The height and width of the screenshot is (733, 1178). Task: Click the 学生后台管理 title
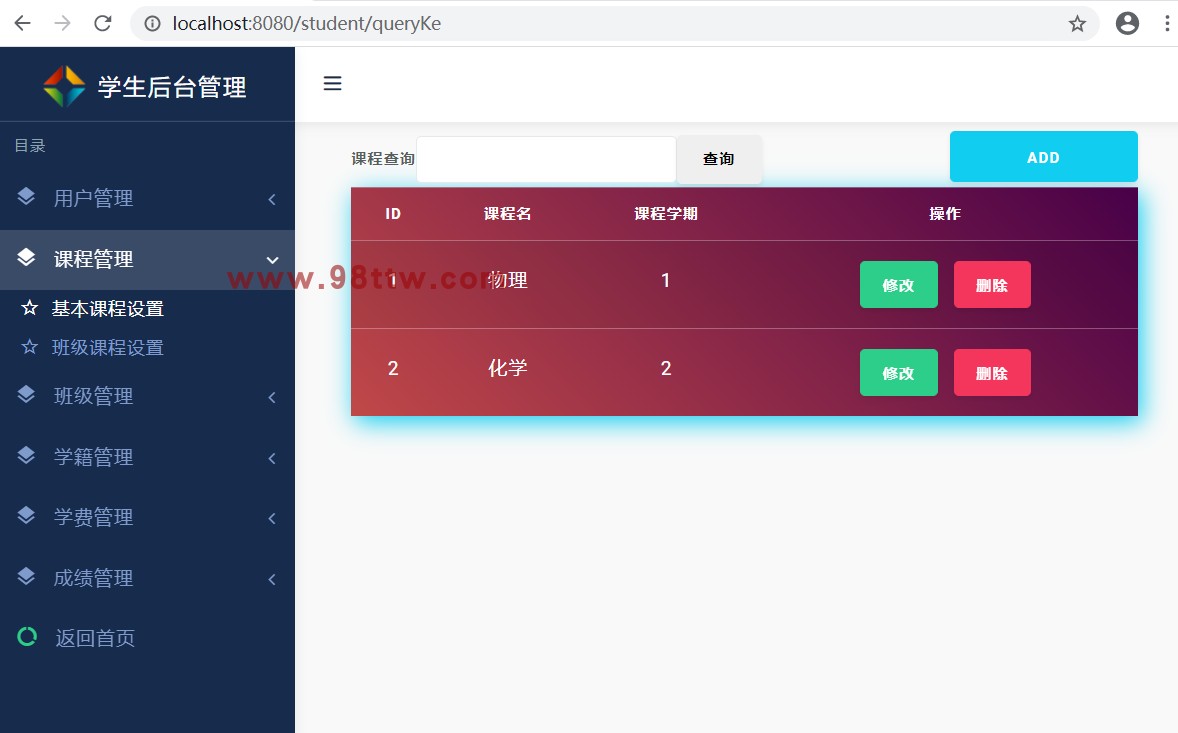click(x=172, y=87)
